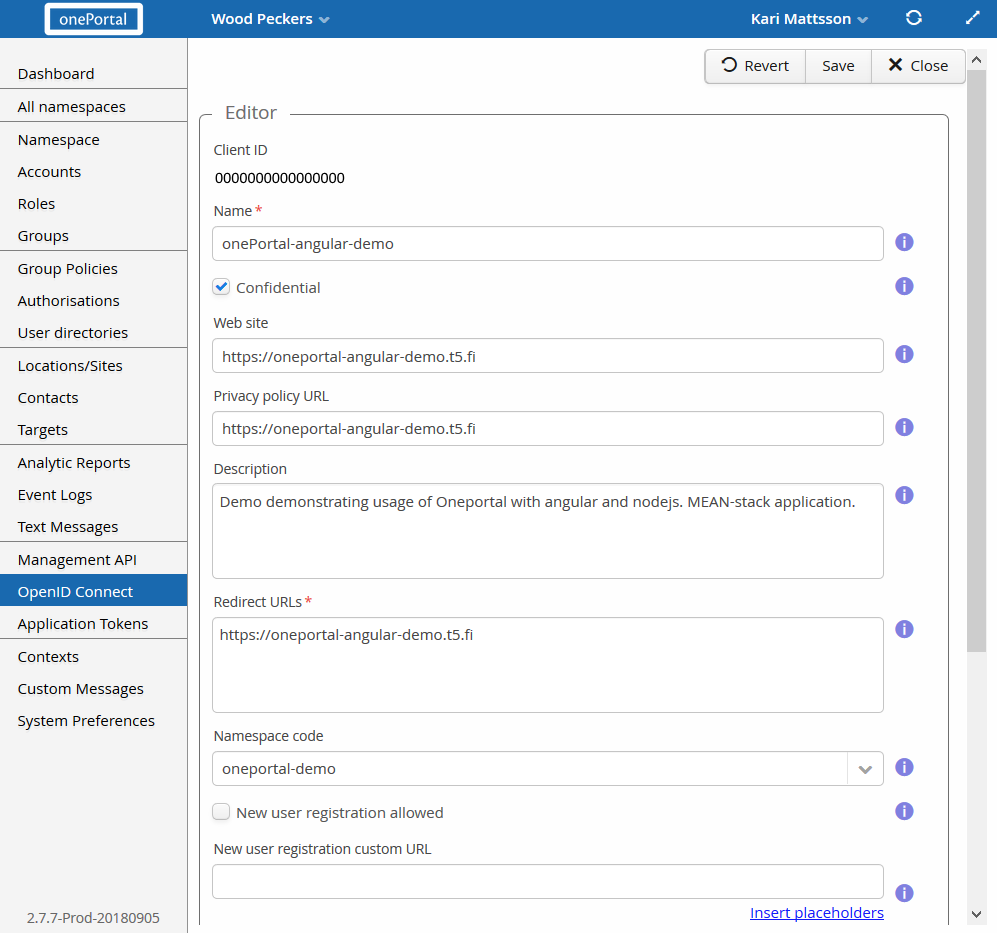Open Application Tokens in sidebar
Image resolution: width=997 pixels, height=933 pixels.
(x=83, y=624)
